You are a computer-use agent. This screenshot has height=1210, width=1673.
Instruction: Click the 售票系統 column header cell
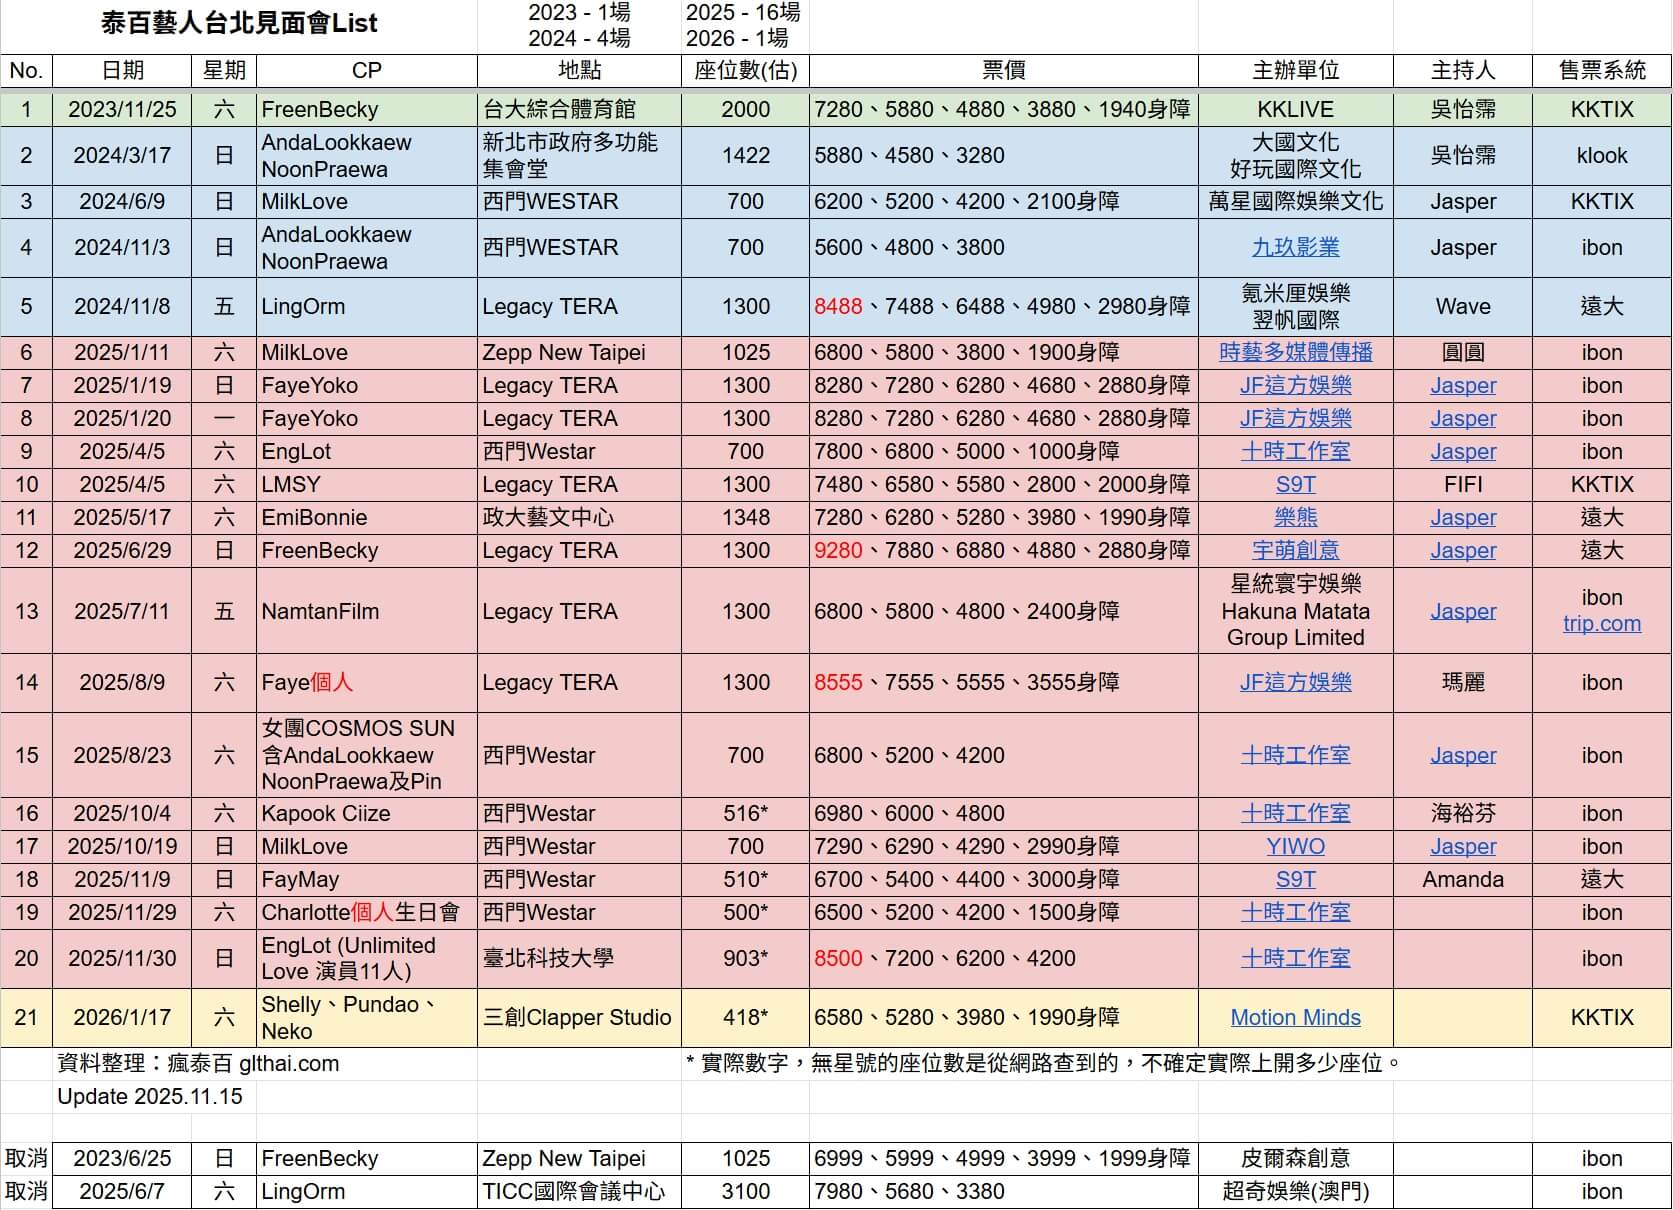pyautogui.click(x=1601, y=71)
